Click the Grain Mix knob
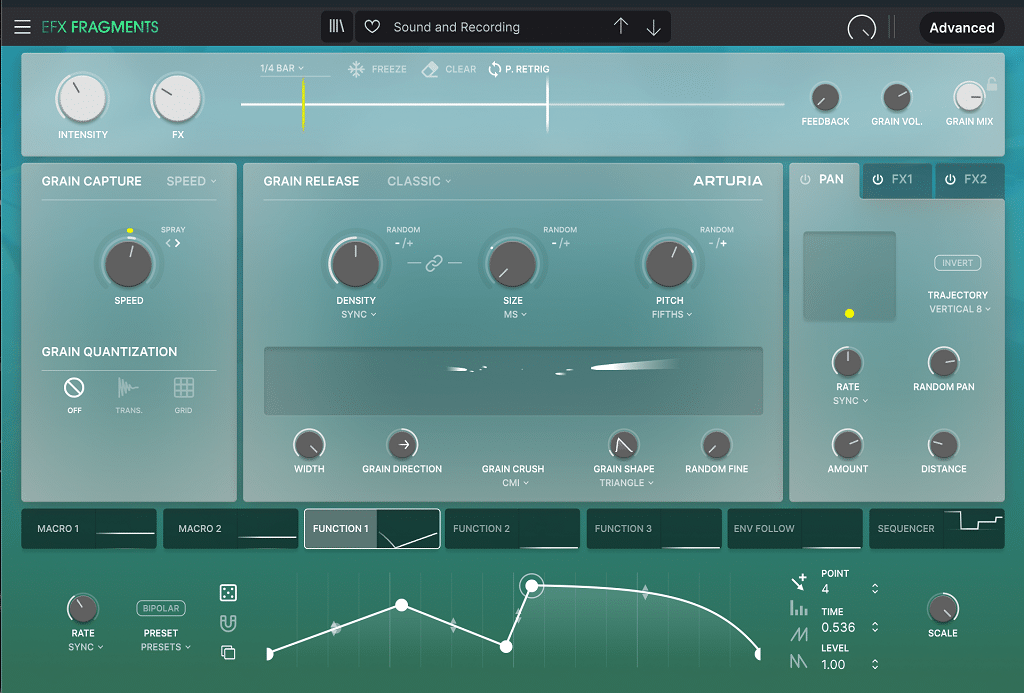This screenshot has width=1024, height=693. coord(969,97)
